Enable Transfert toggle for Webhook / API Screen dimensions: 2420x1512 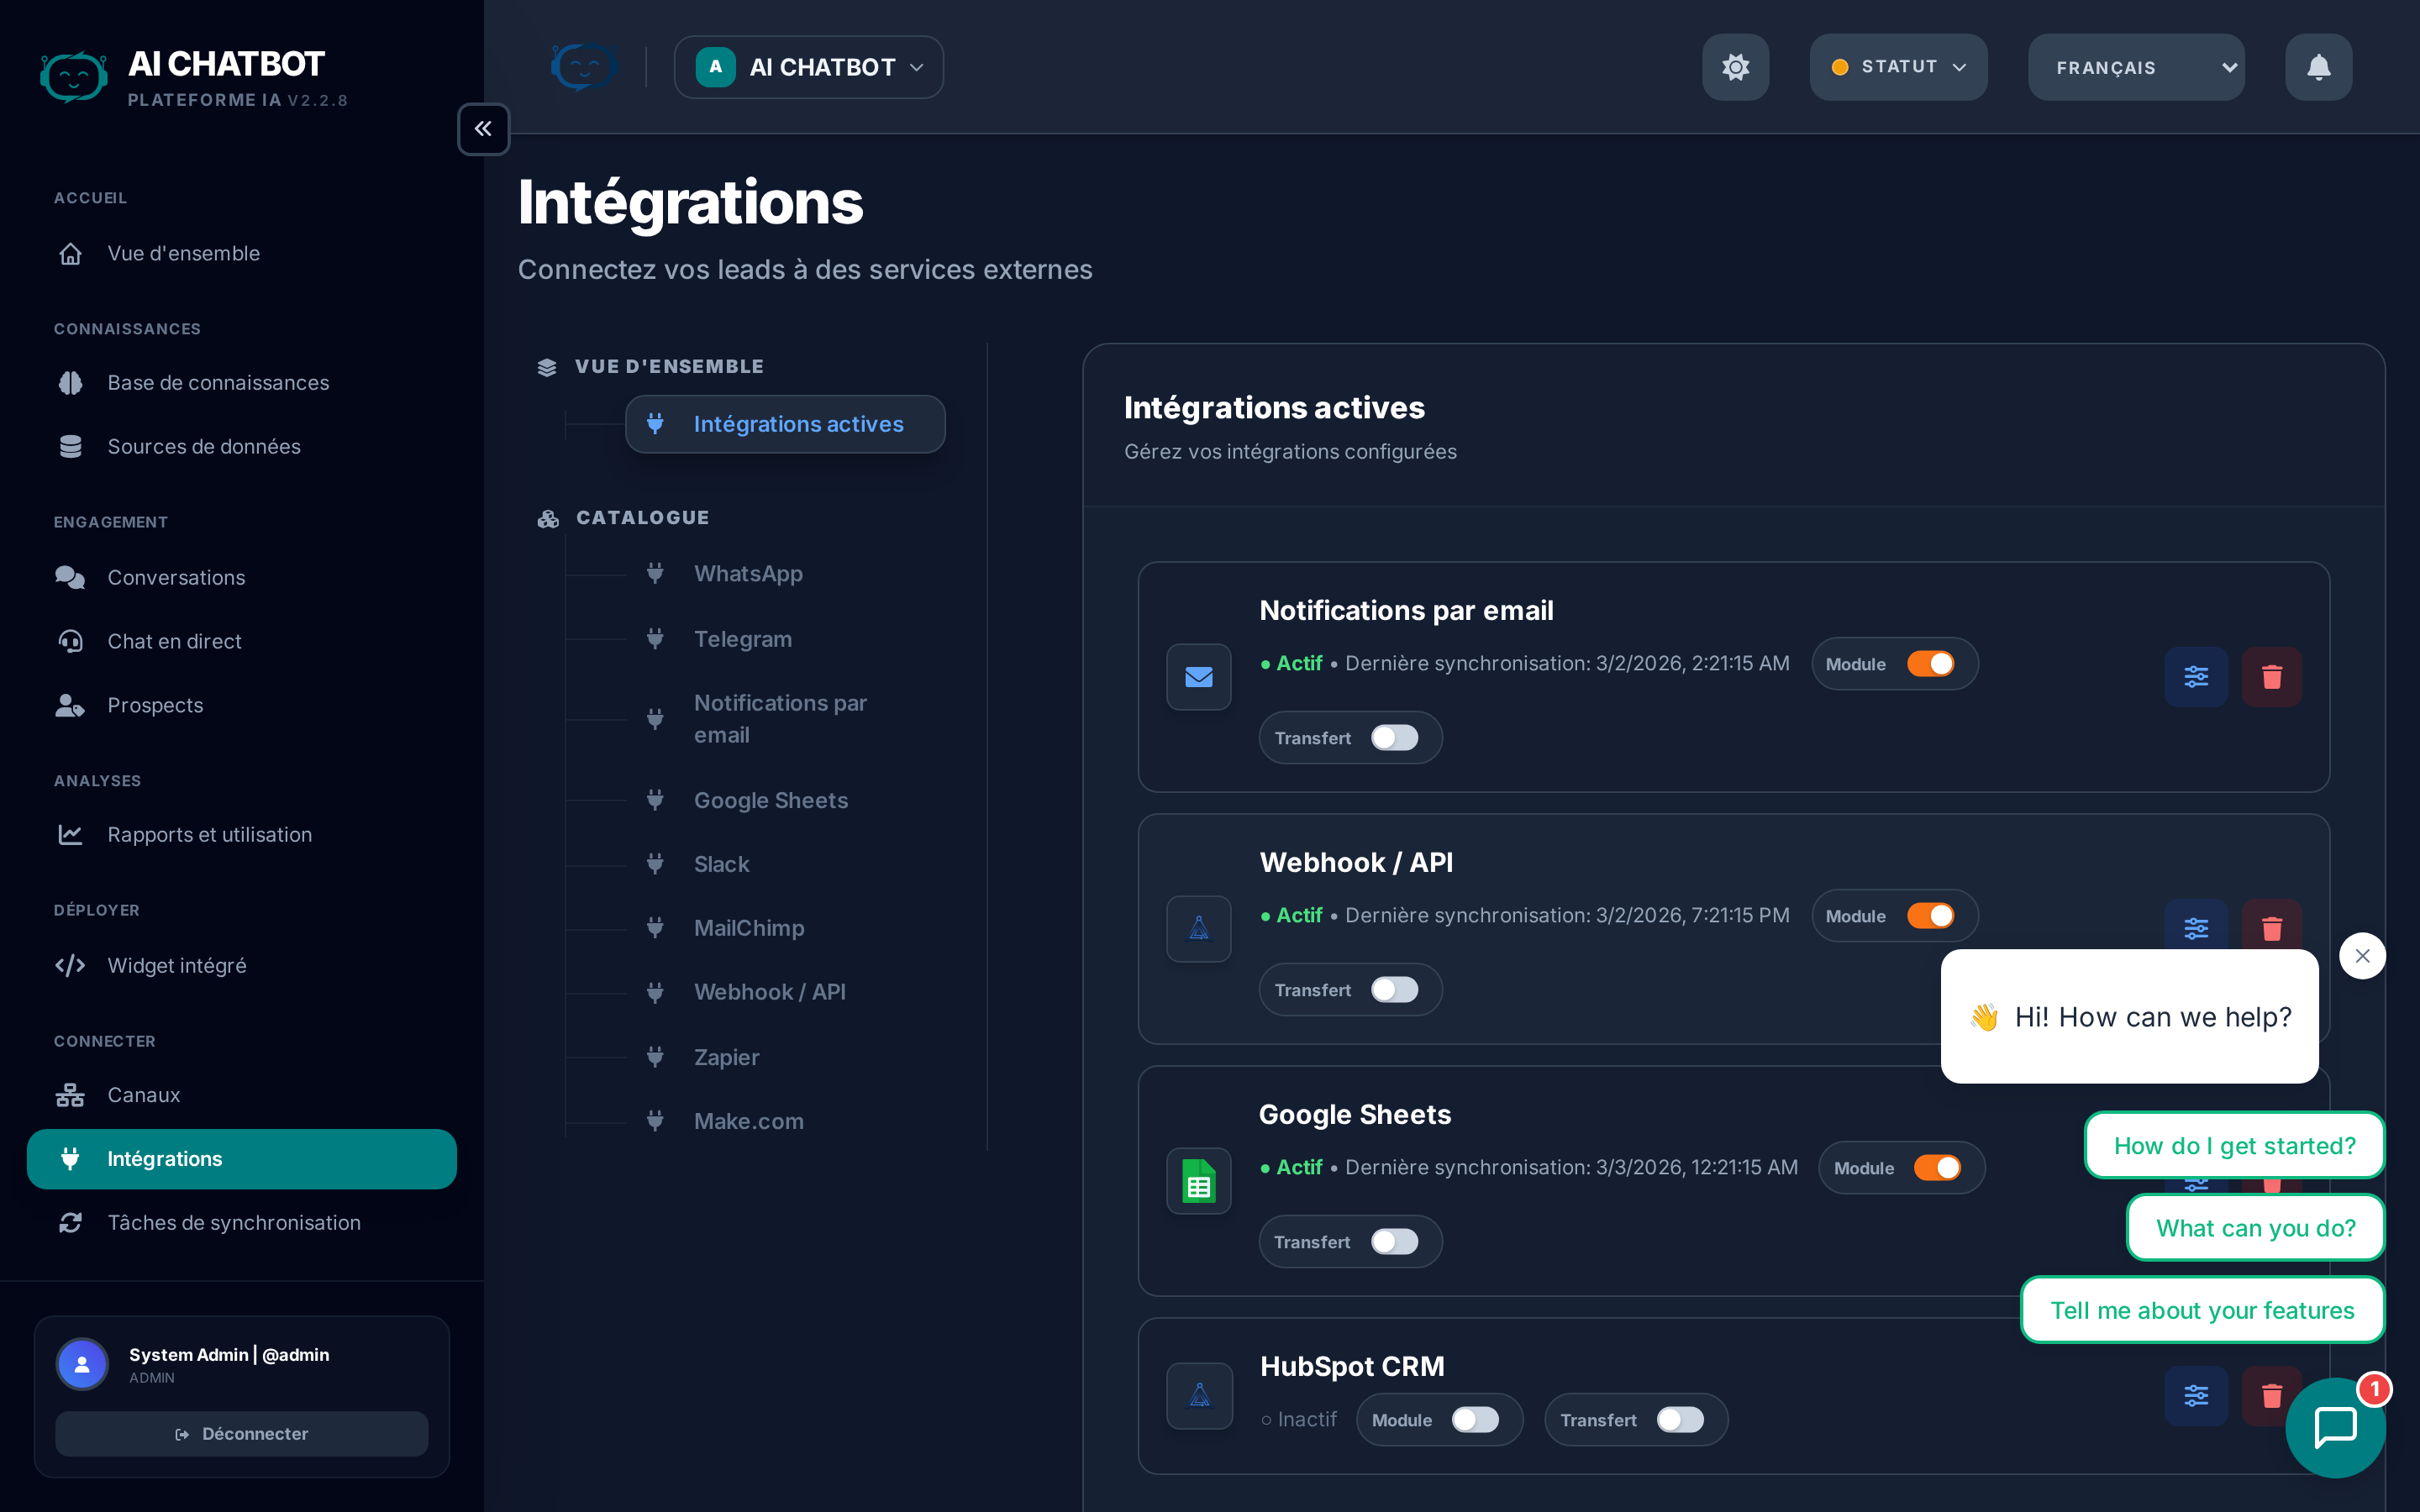click(1394, 990)
